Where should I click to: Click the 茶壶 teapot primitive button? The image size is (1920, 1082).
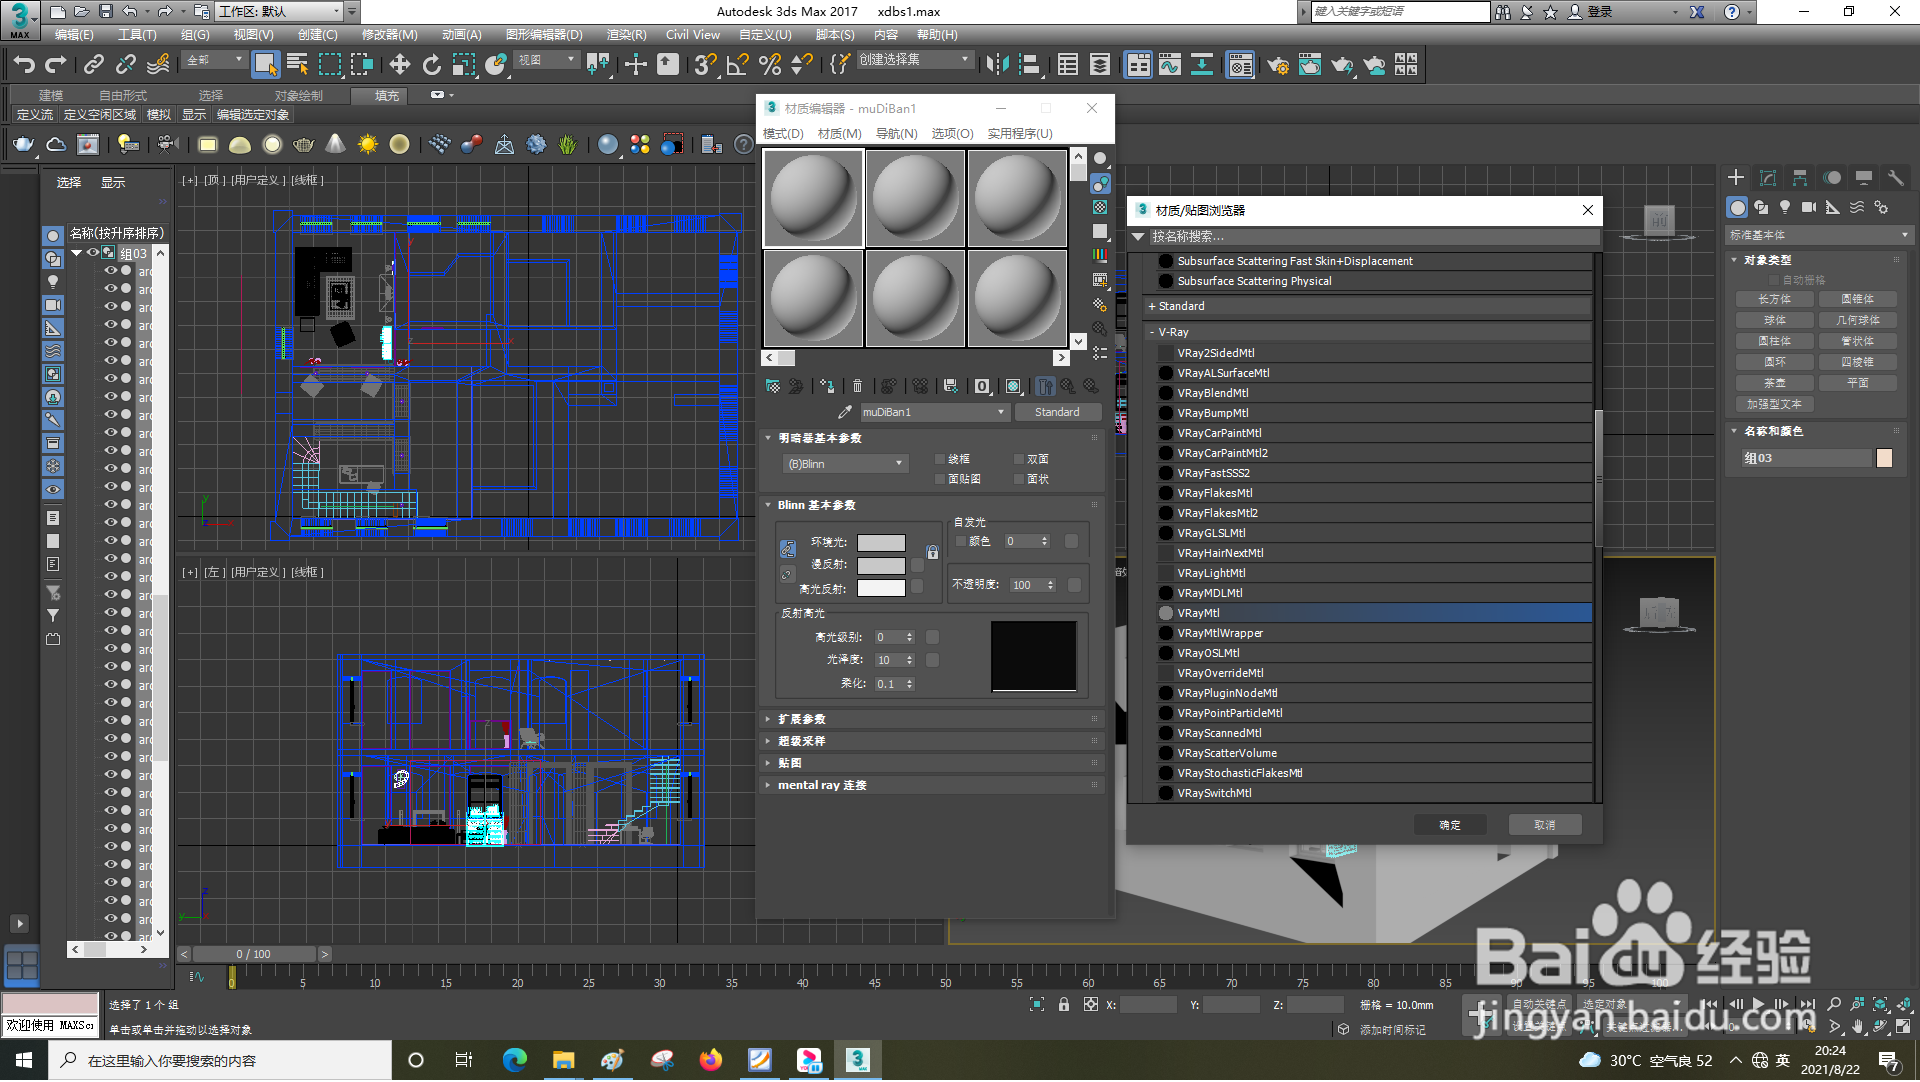pyautogui.click(x=1775, y=383)
